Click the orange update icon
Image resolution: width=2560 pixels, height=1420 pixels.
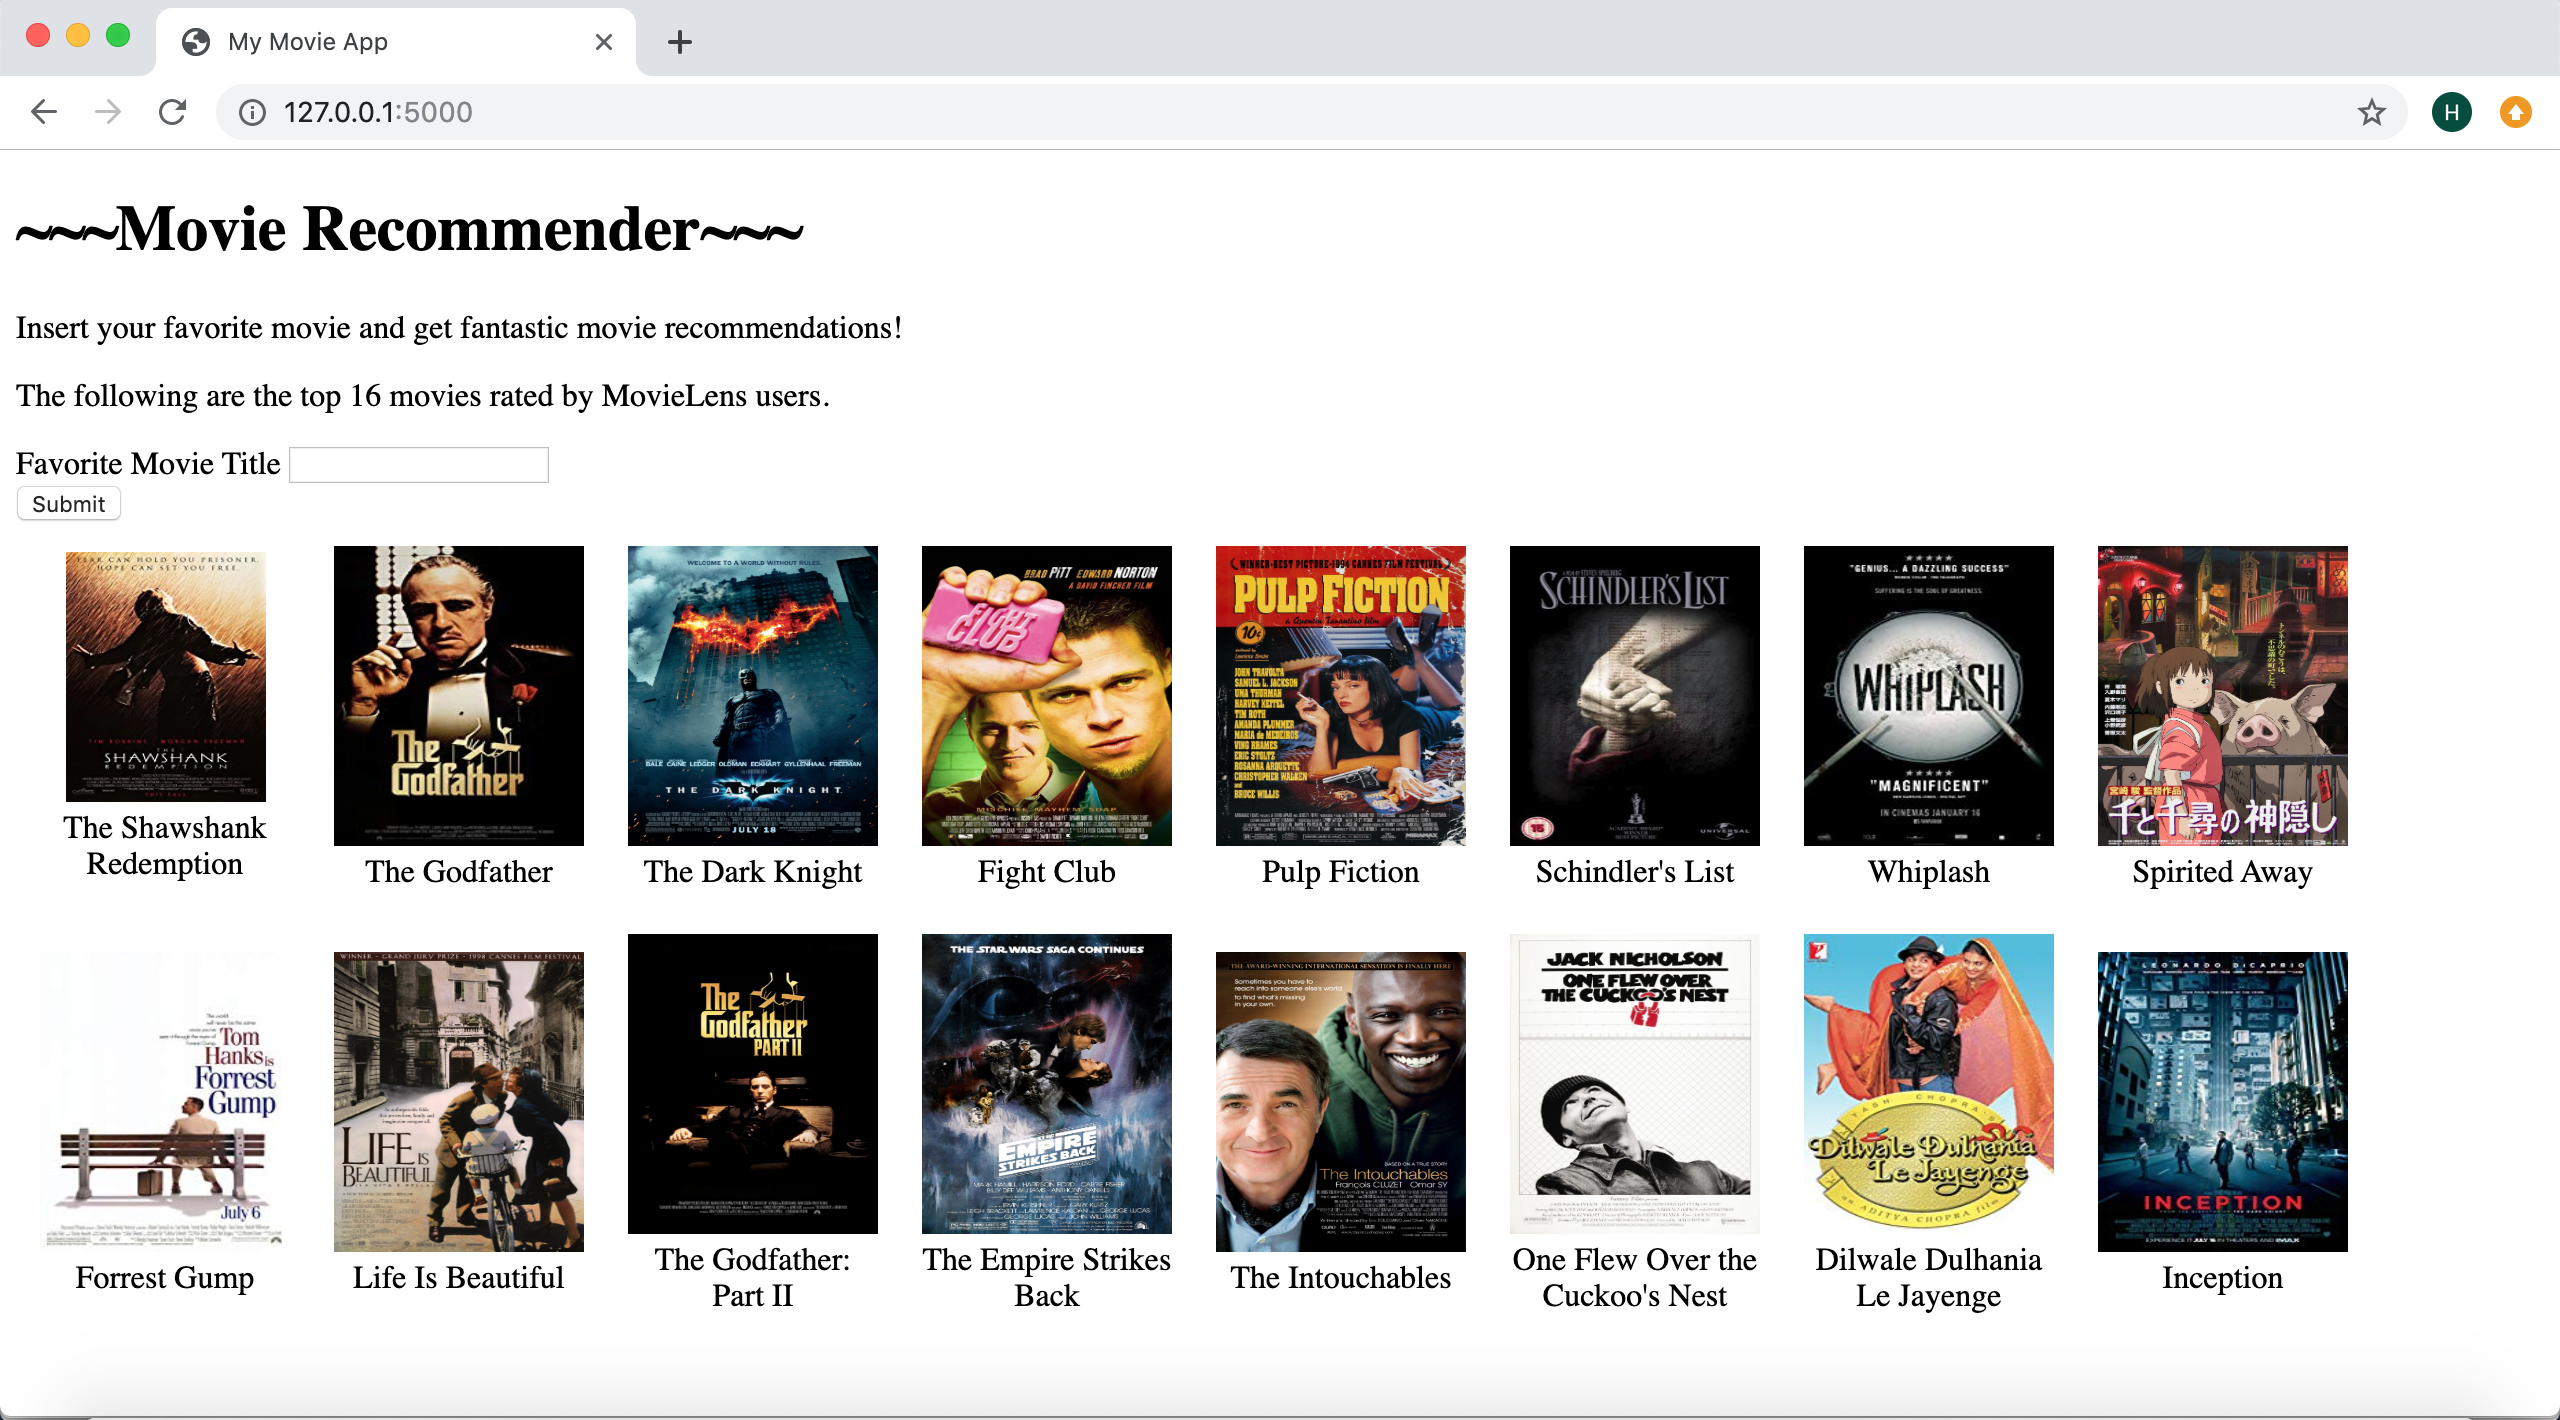point(2515,112)
